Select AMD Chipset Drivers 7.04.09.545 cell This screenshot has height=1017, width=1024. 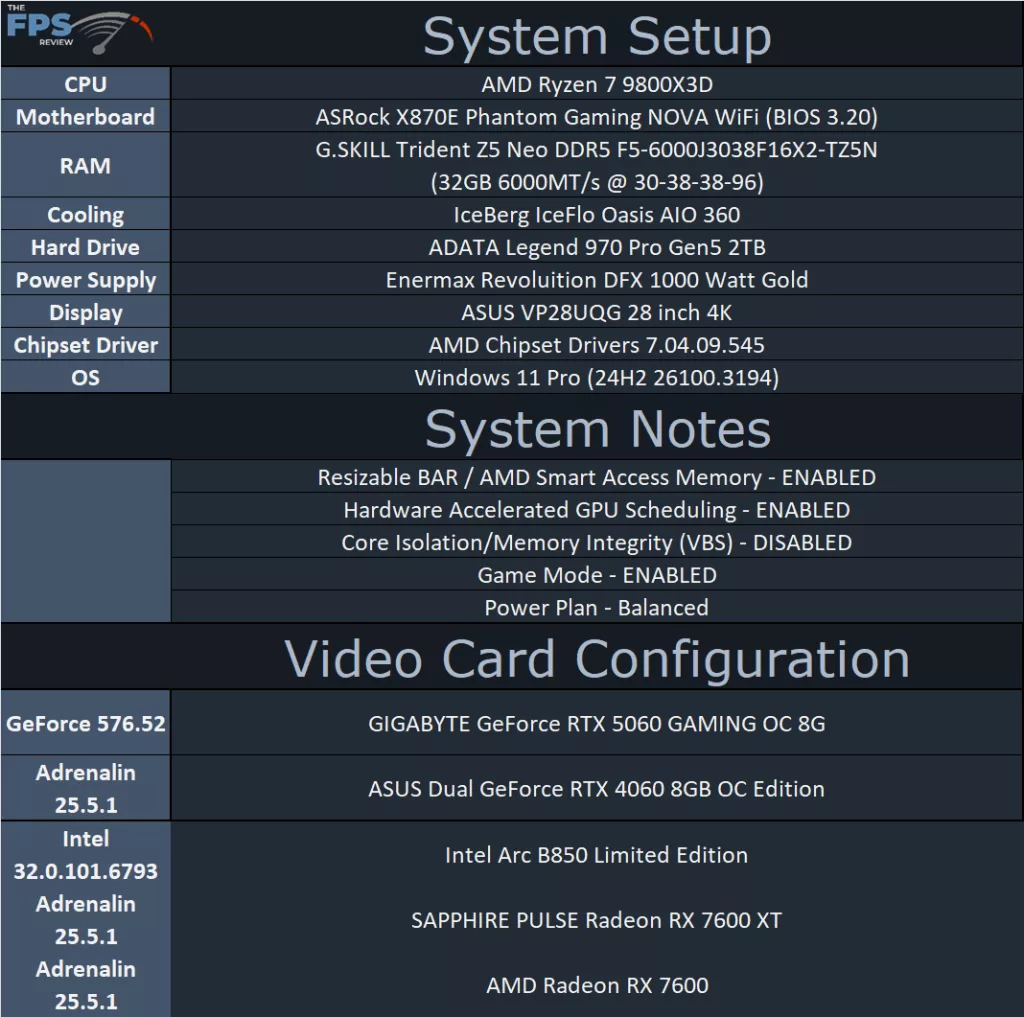597,346
